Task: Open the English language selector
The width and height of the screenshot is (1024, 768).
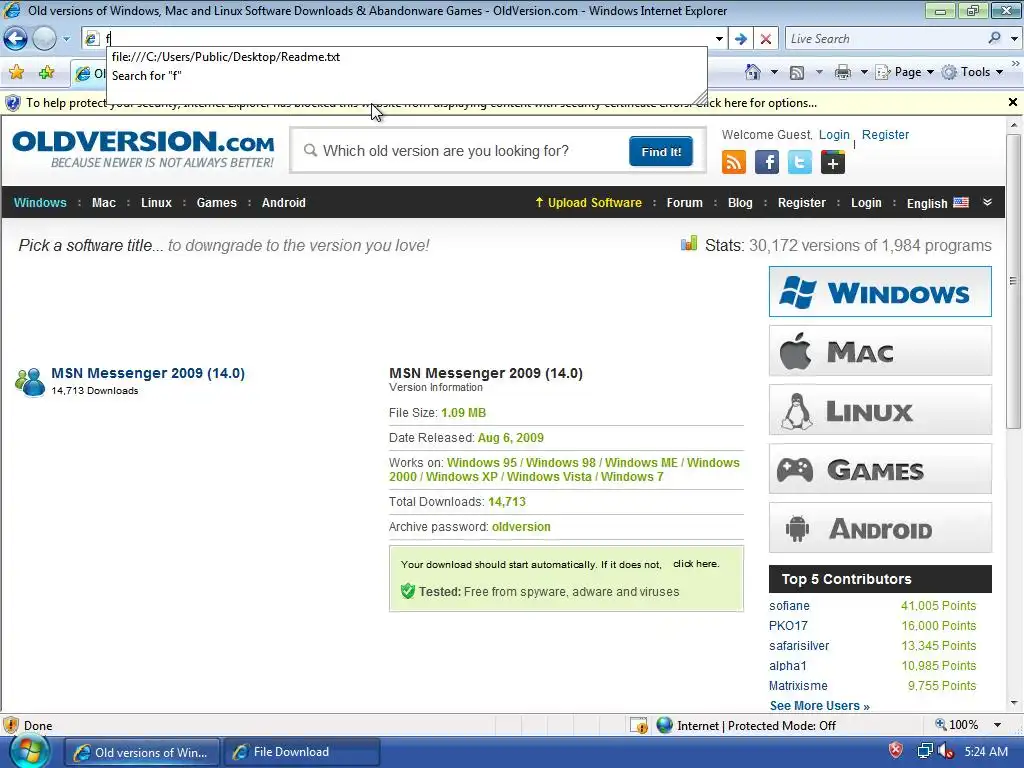Action: point(937,203)
